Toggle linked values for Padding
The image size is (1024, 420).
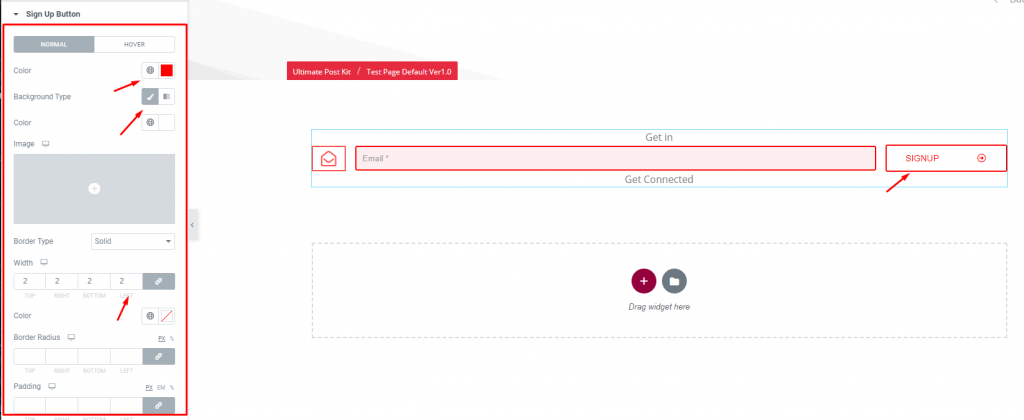[159, 406]
